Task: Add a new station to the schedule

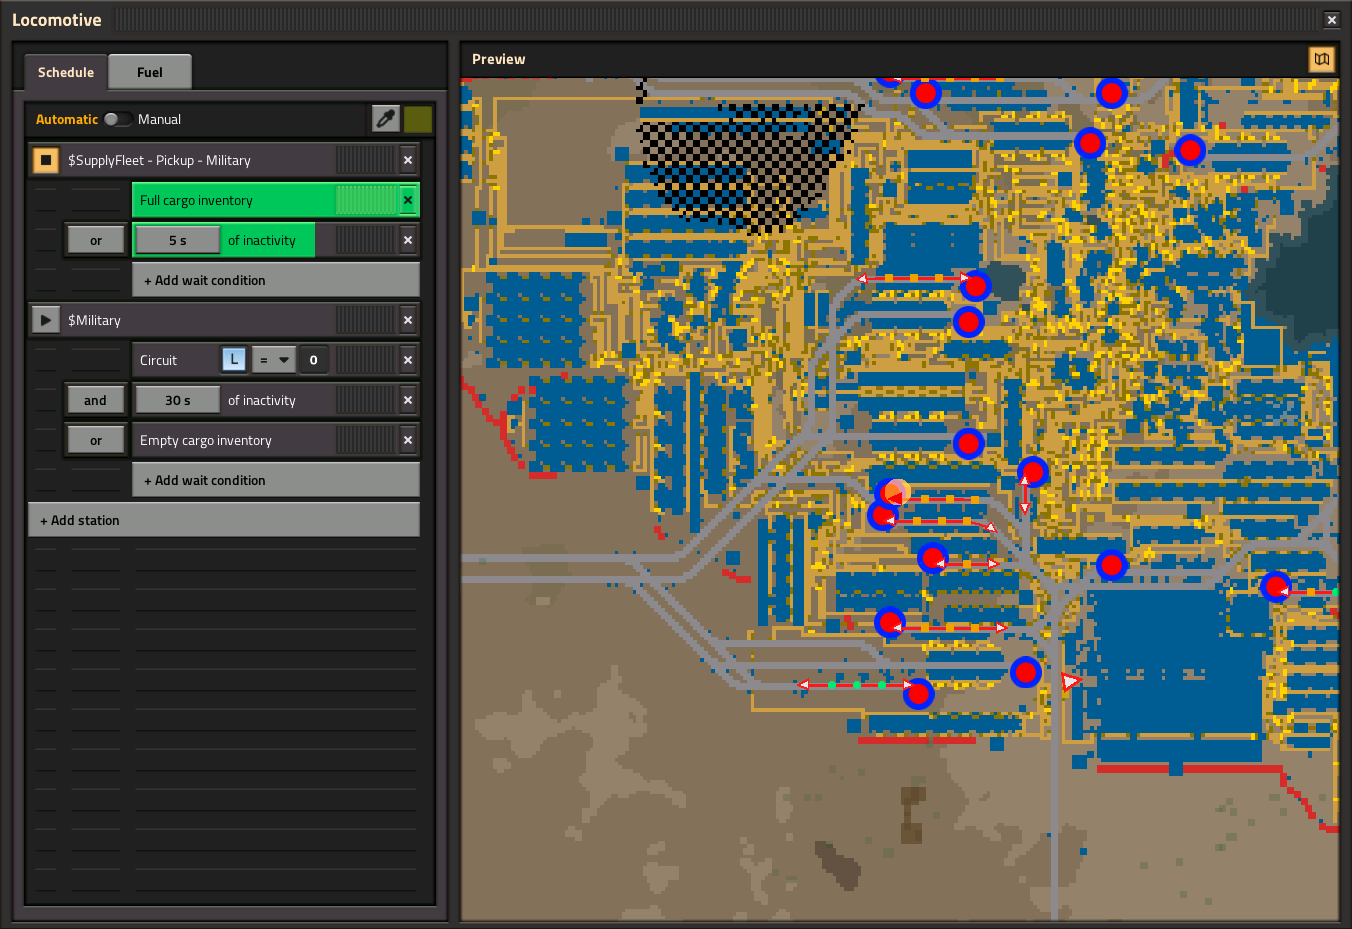Action: pyautogui.click(x=224, y=519)
